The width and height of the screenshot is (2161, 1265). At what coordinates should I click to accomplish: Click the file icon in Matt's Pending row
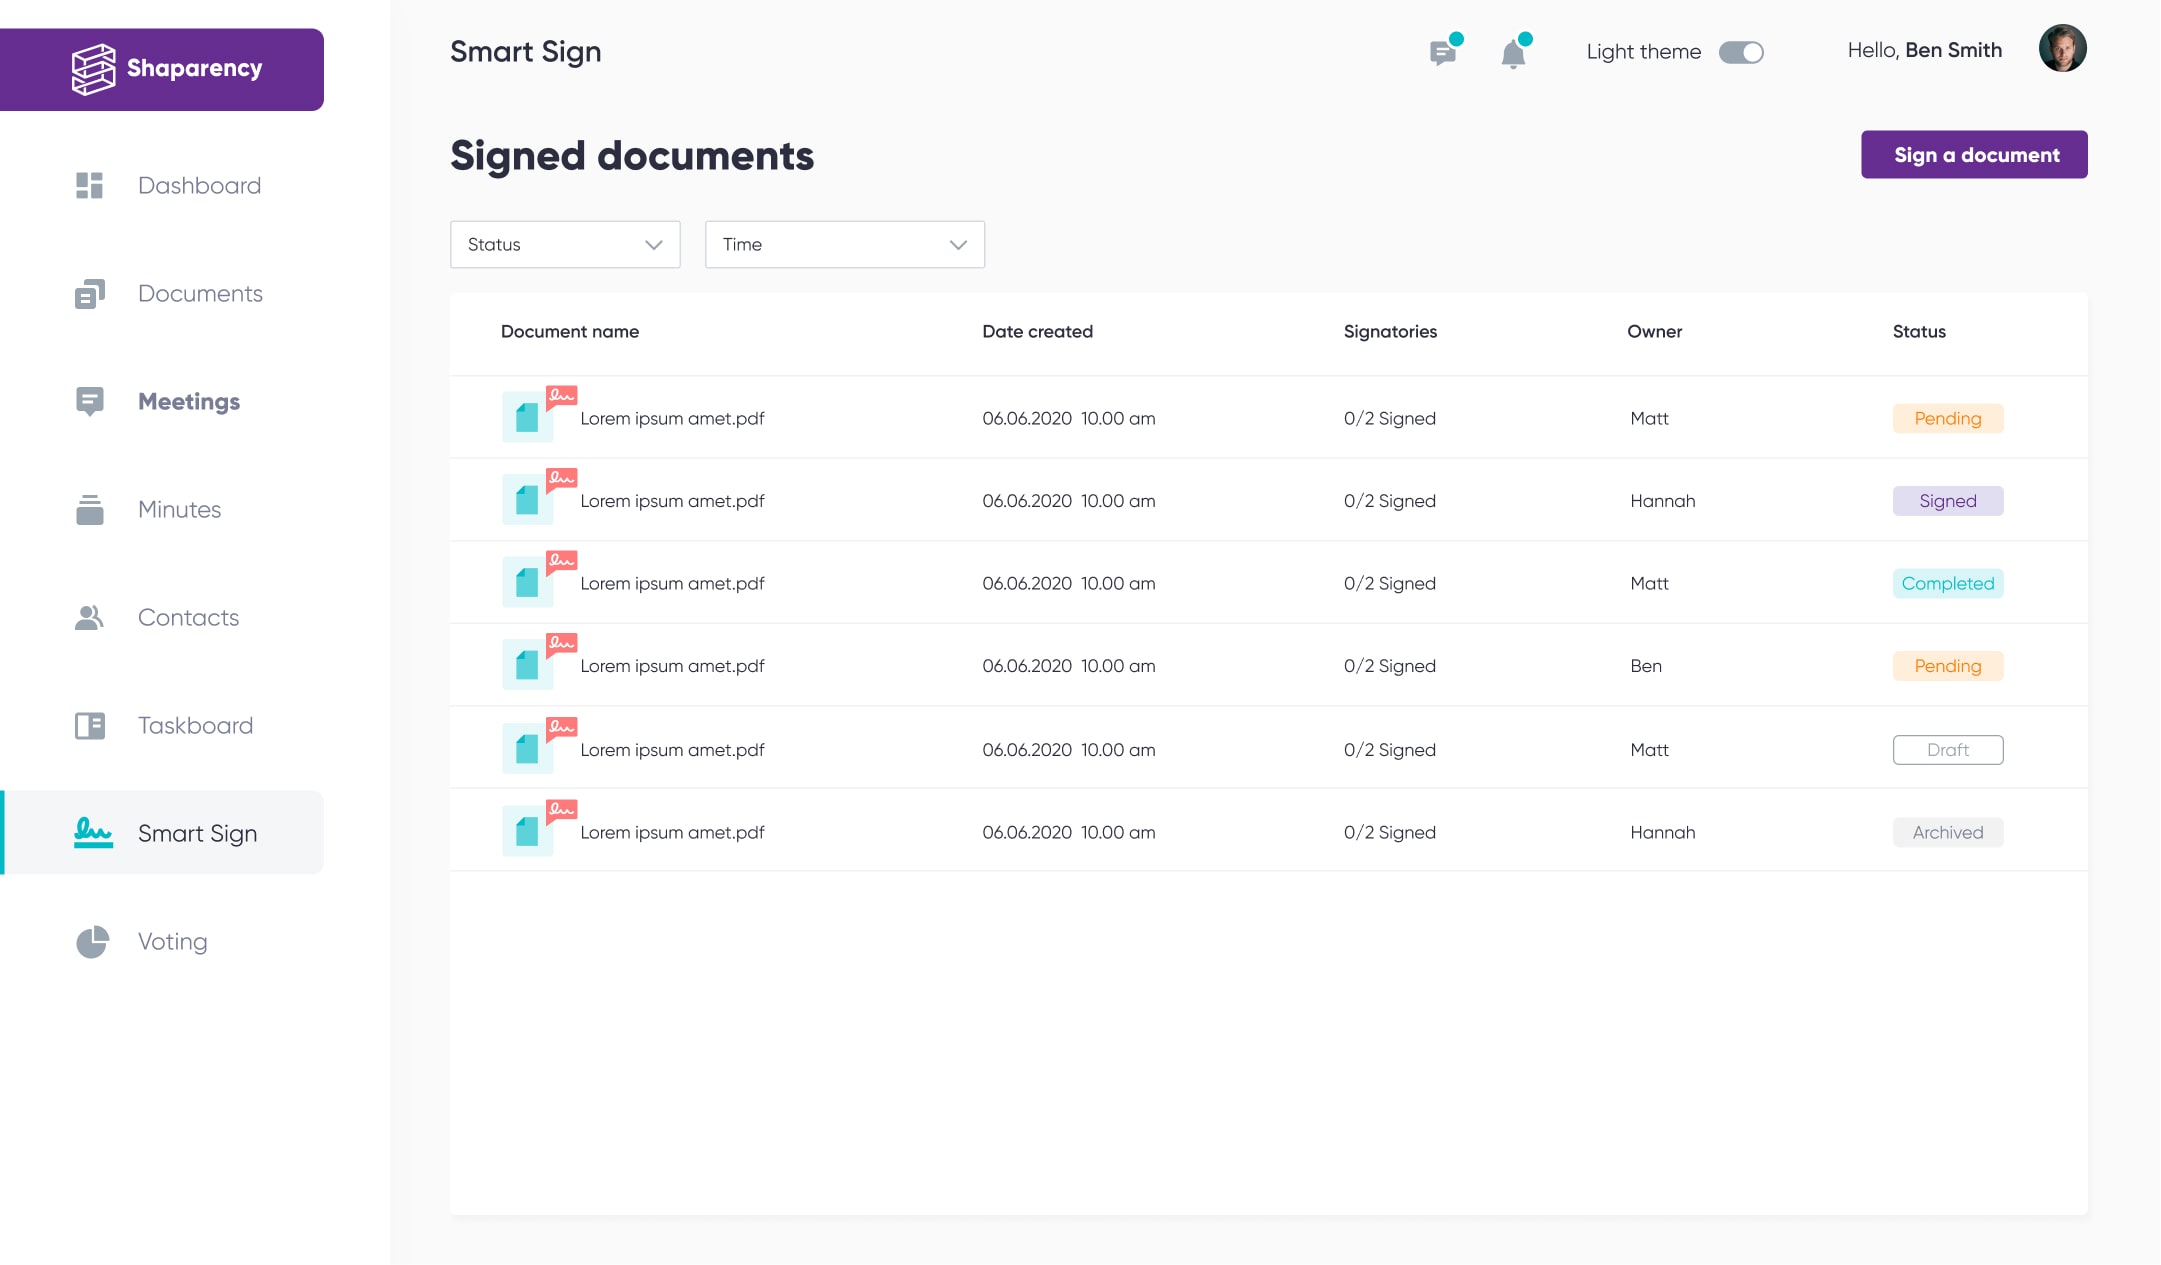(527, 417)
